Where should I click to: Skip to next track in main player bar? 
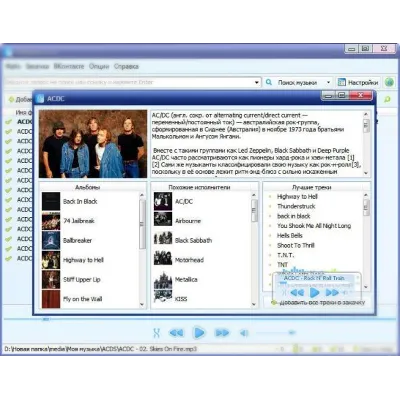pos(222,333)
